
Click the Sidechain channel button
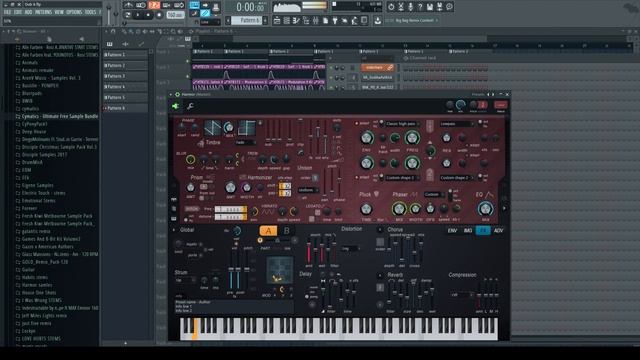(x=378, y=67)
